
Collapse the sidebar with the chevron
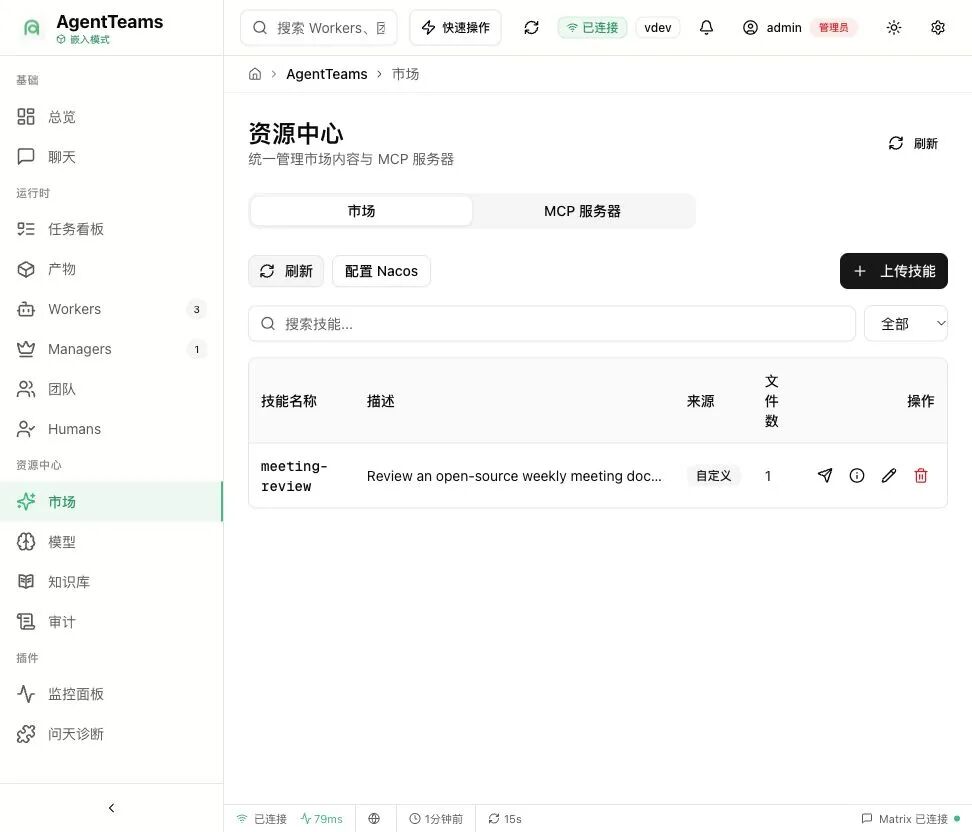112,808
